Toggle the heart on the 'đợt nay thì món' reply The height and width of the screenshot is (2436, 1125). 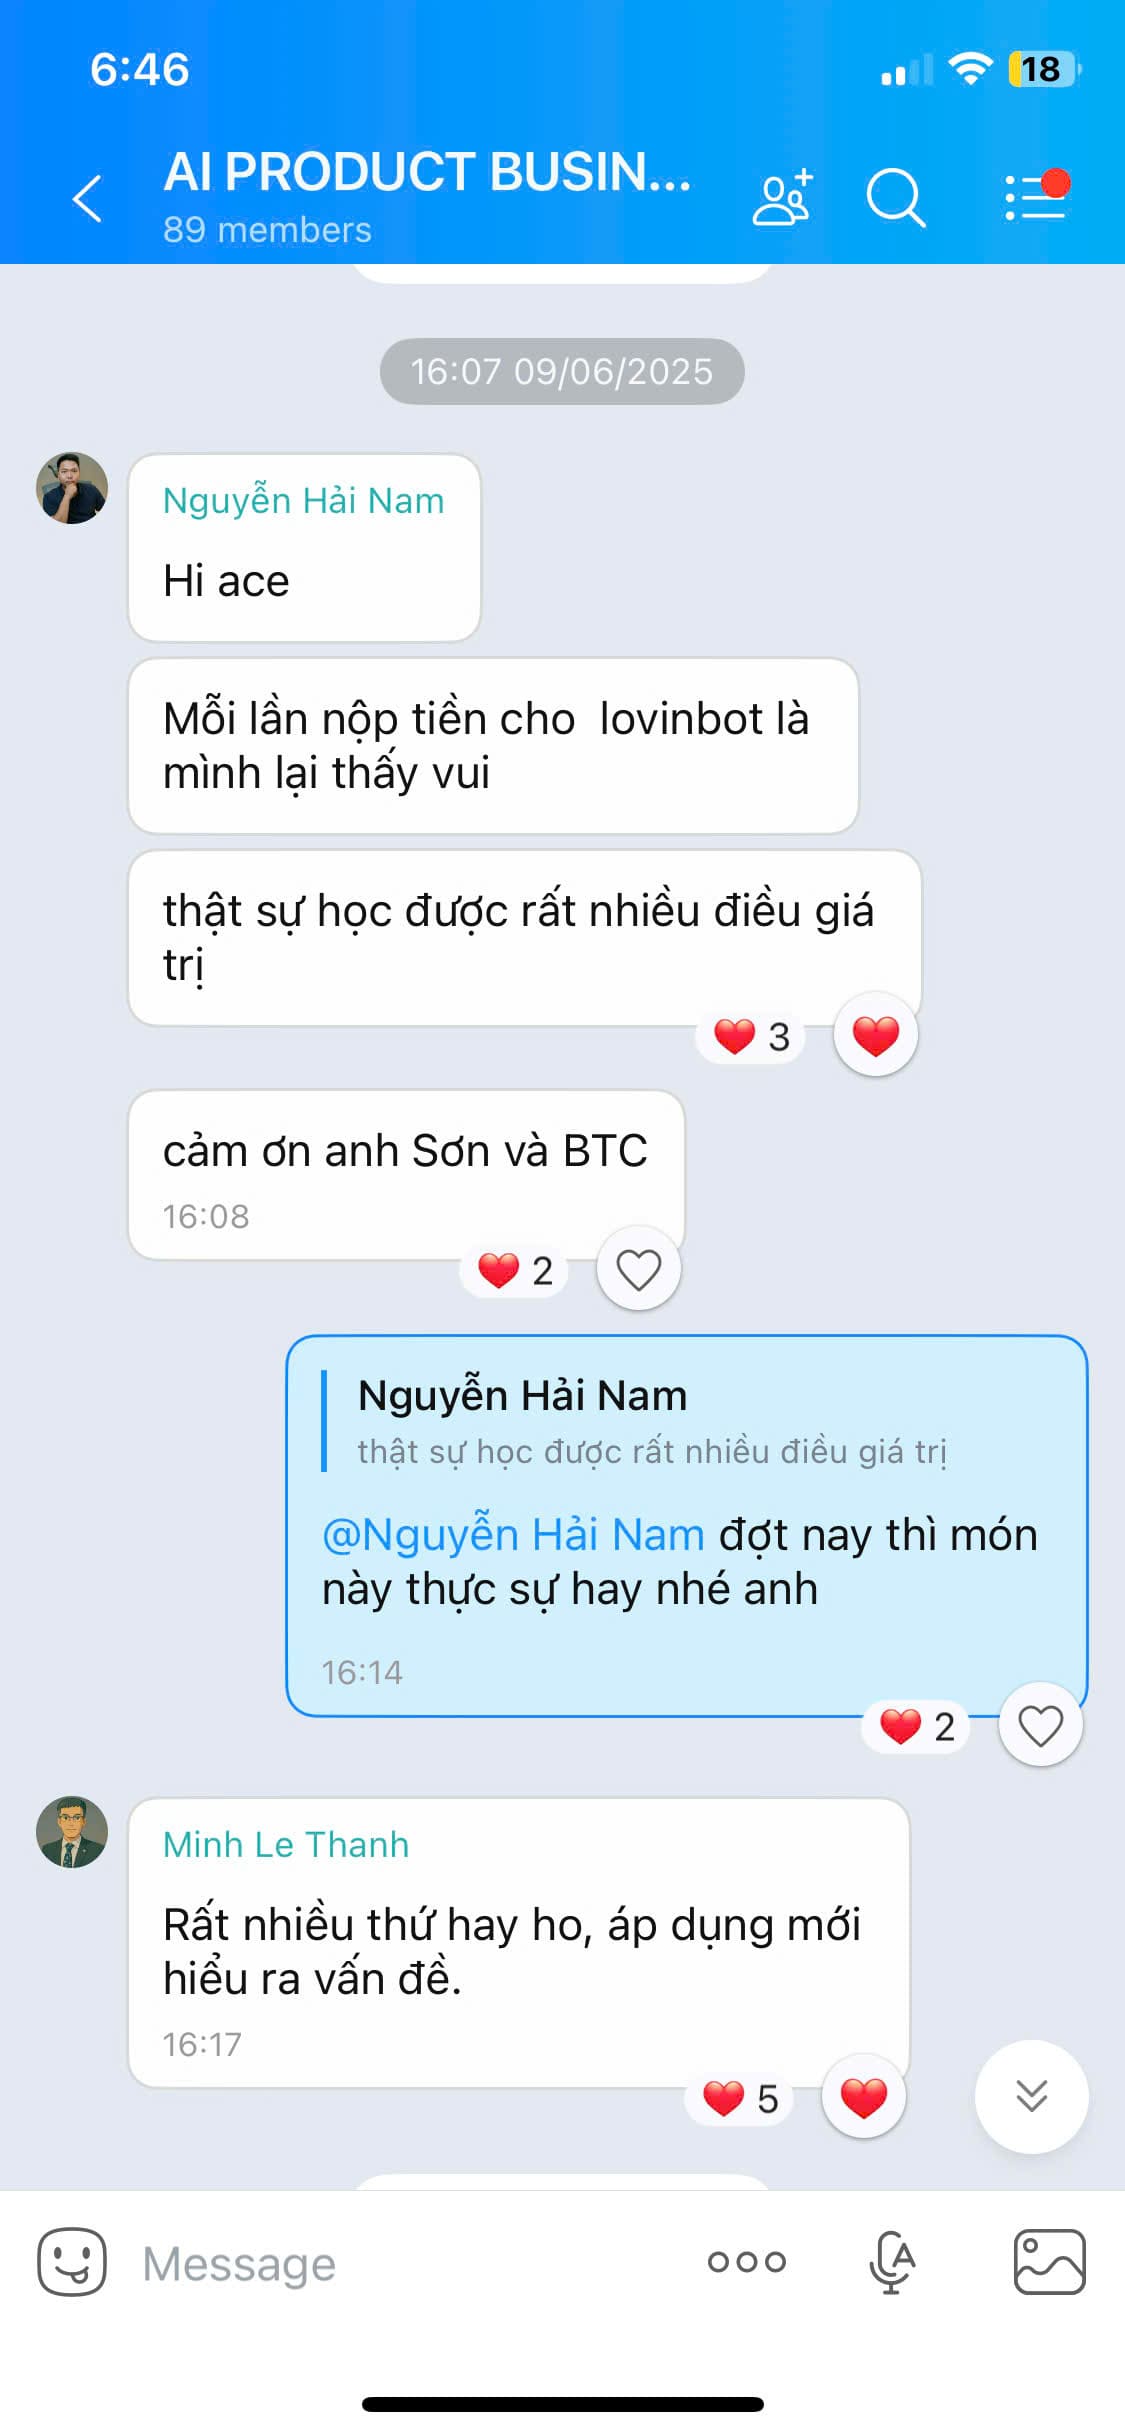click(x=1040, y=1725)
